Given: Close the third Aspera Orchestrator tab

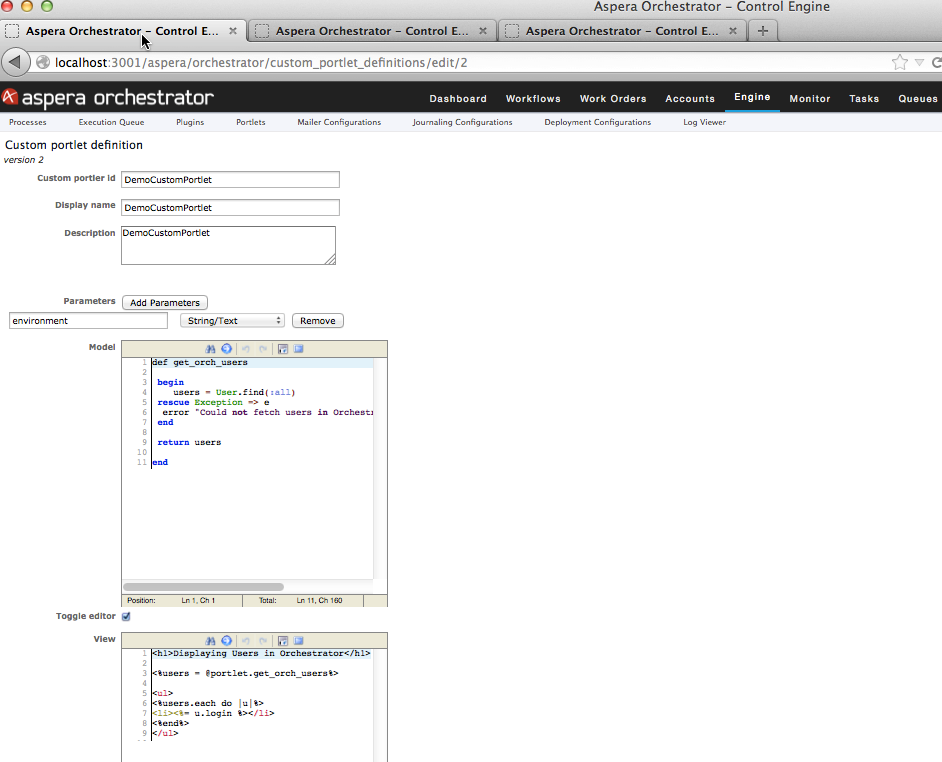Looking at the screenshot, I should point(732,31).
